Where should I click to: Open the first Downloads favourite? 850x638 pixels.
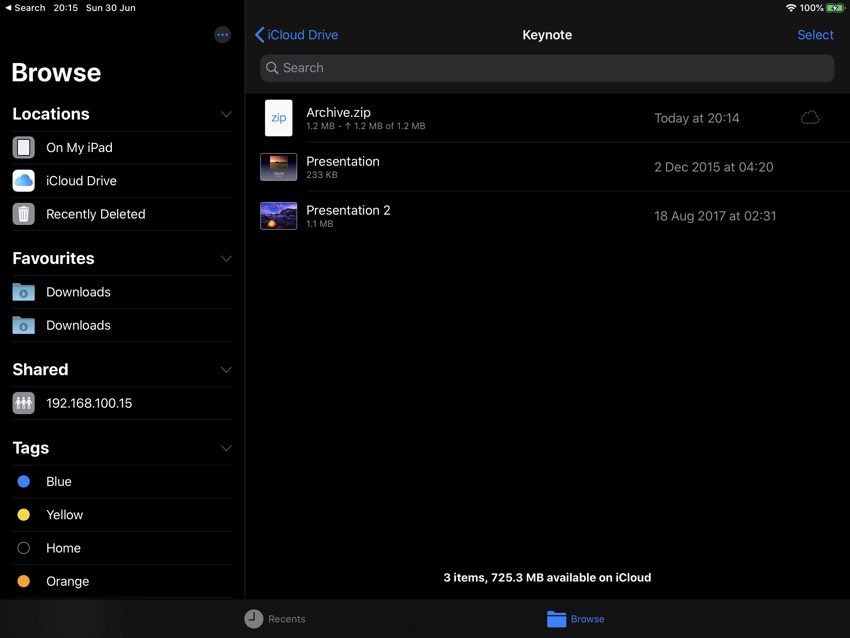122,292
